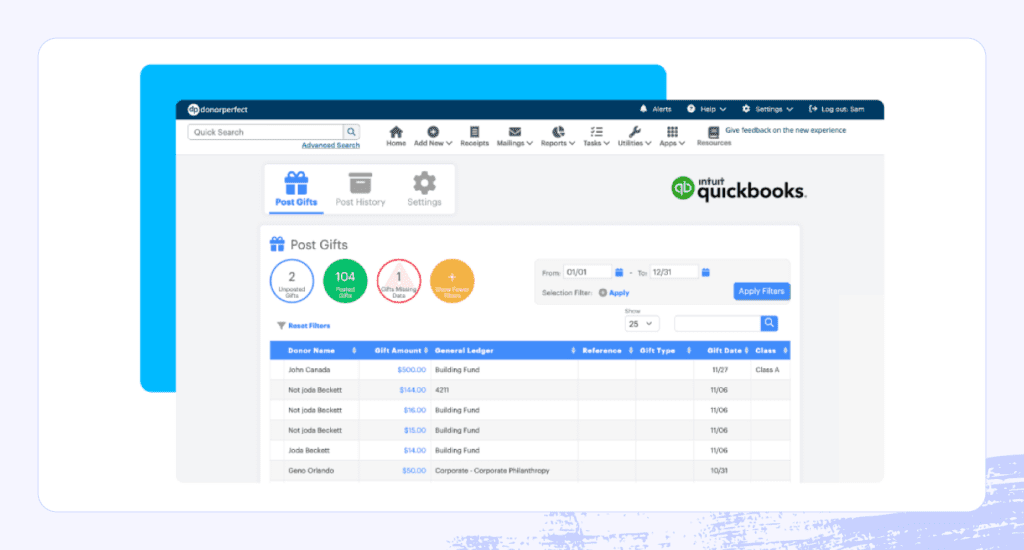This screenshot has height=550, width=1024.
Task: Open the Reports pie chart icon
Action: pyautogui.click(x=558, y=132)
